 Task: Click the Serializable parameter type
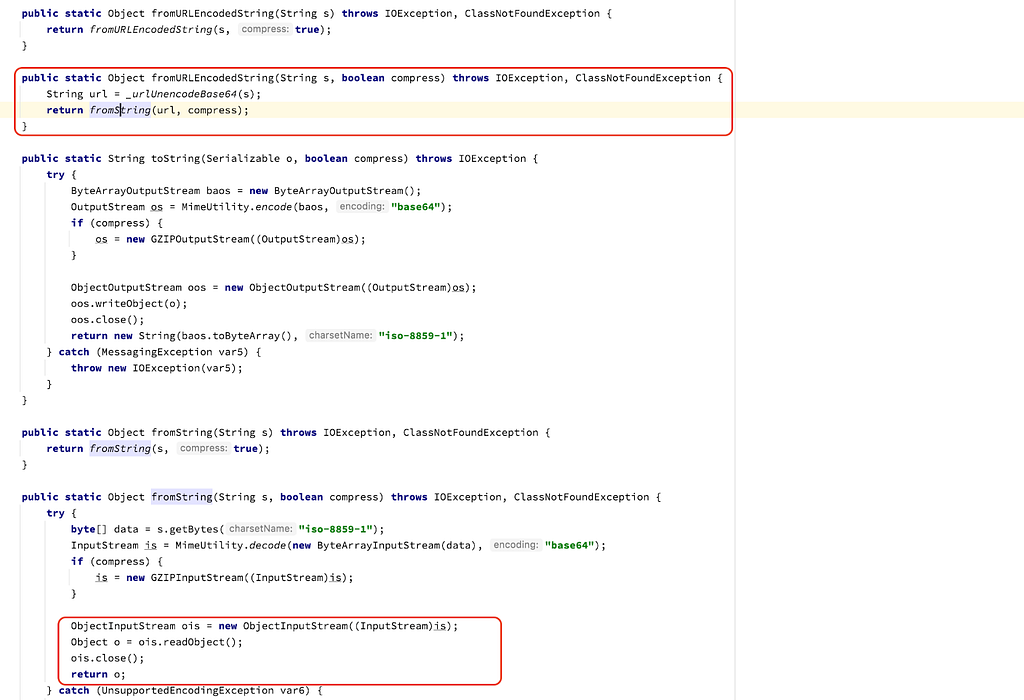tap(243, 159)
